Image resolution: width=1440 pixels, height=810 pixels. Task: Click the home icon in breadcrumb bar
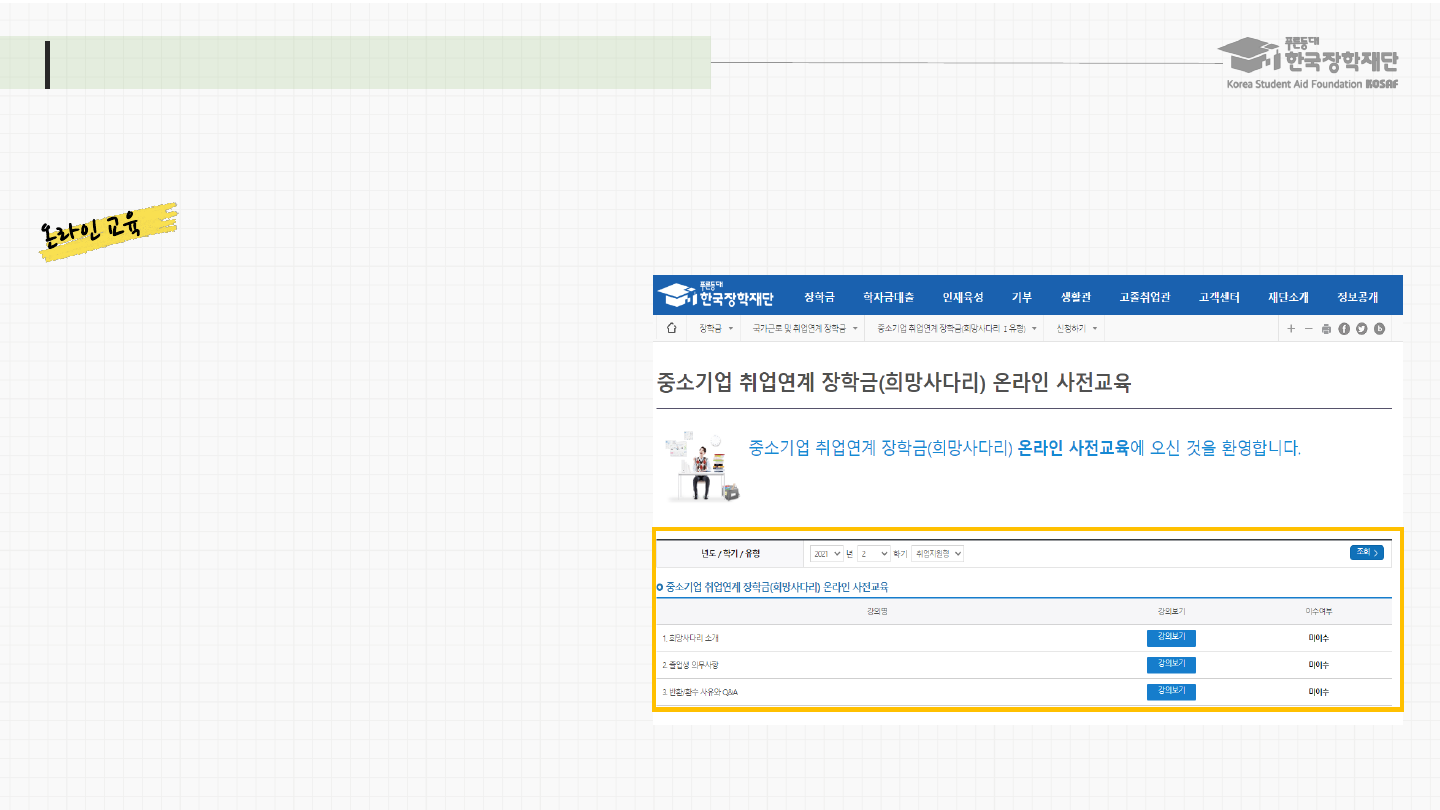671,328
